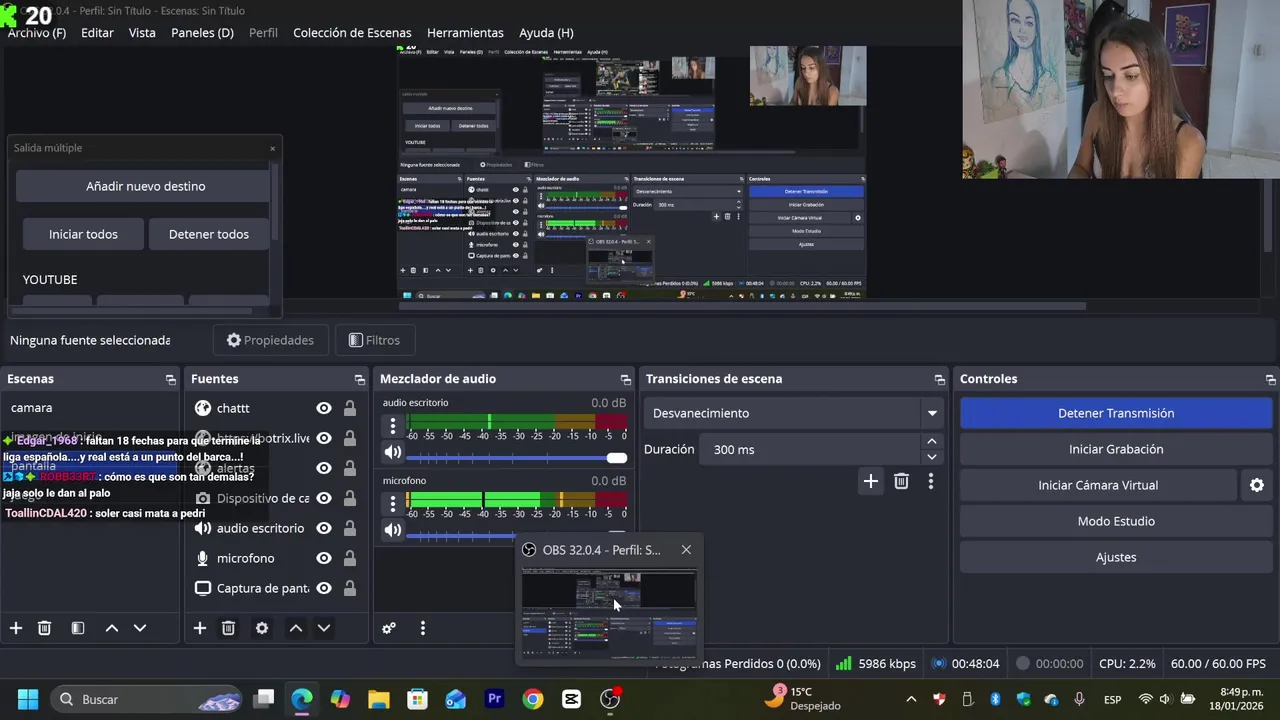Click Detener todos button
The width and height of the screenshot is (1280, 720).
point(209,234)
